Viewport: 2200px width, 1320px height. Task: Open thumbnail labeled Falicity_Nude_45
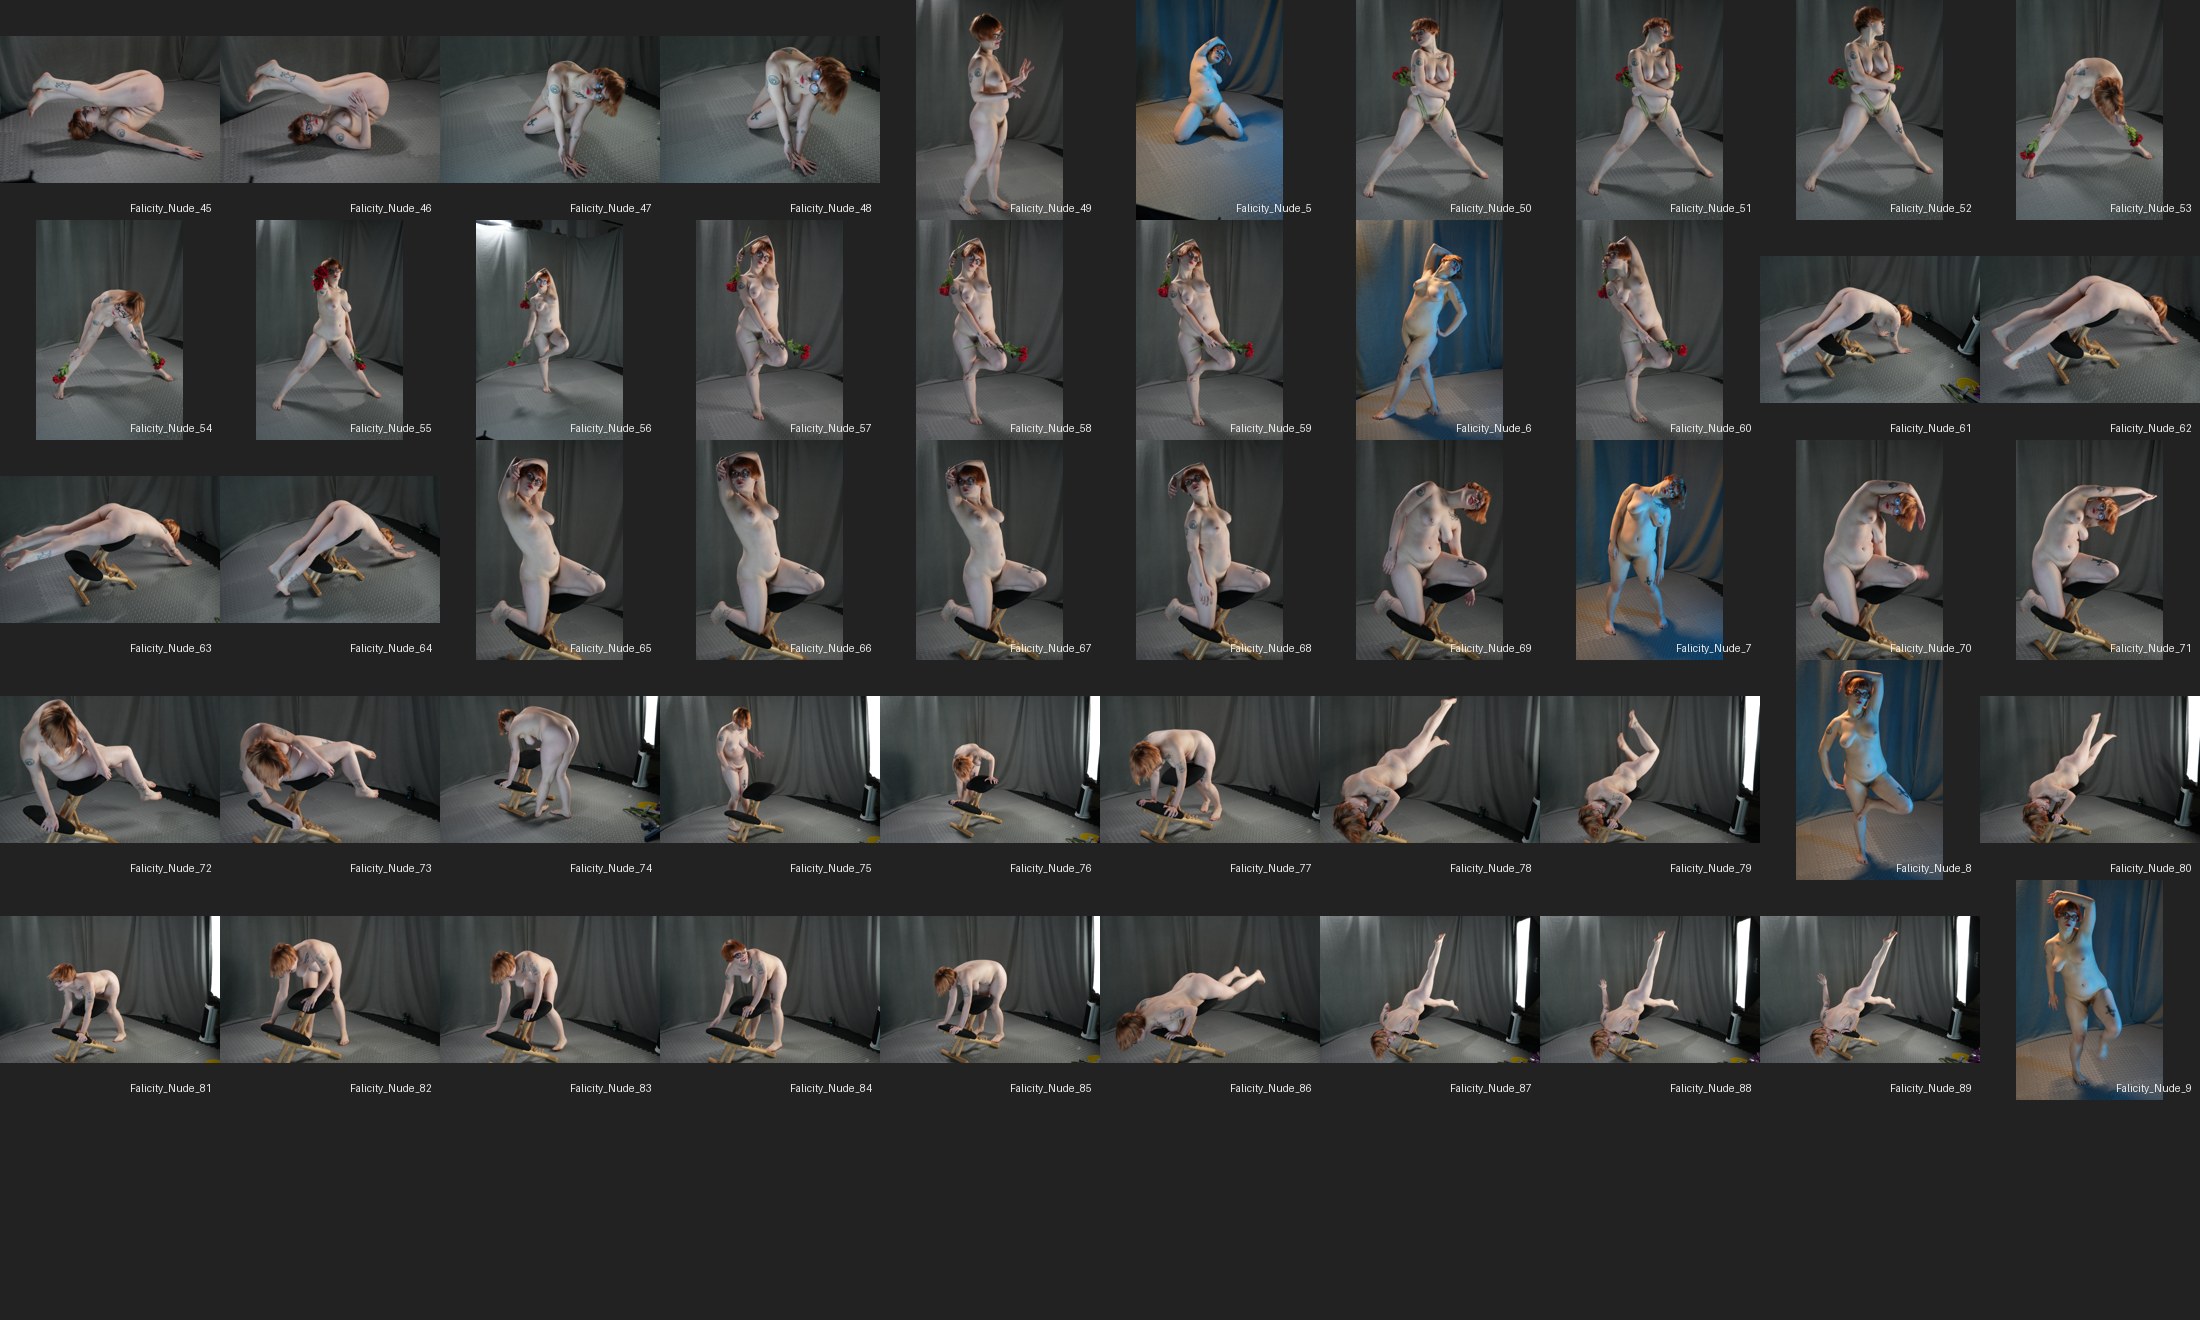(x=110, y=110)
